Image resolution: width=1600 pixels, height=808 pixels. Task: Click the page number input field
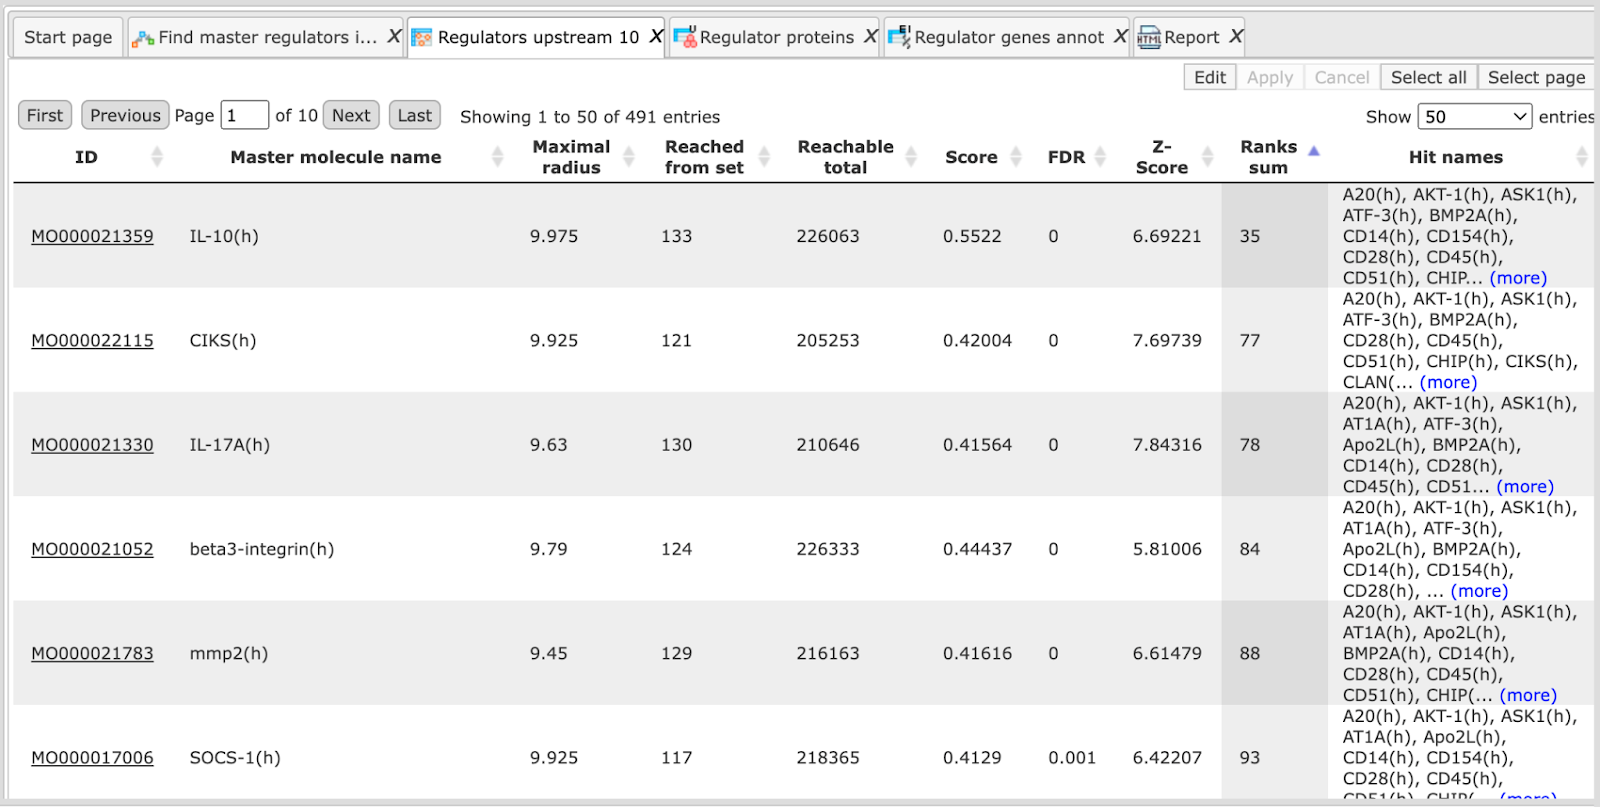pyautogui.click(x=245, y=115)
